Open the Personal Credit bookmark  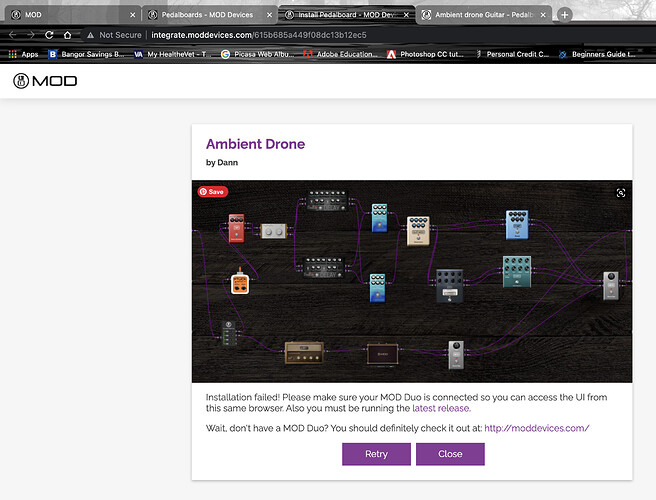(513, 54)
